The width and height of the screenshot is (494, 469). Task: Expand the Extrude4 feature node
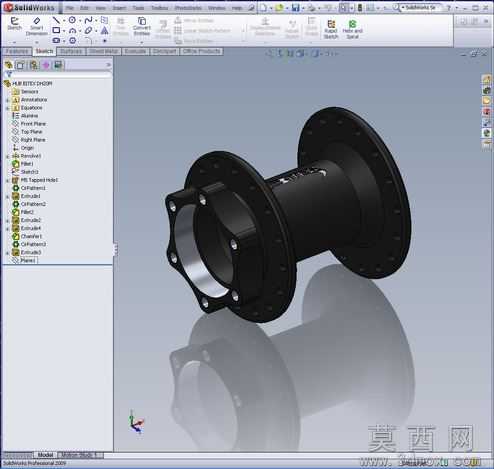pos(7,229)
